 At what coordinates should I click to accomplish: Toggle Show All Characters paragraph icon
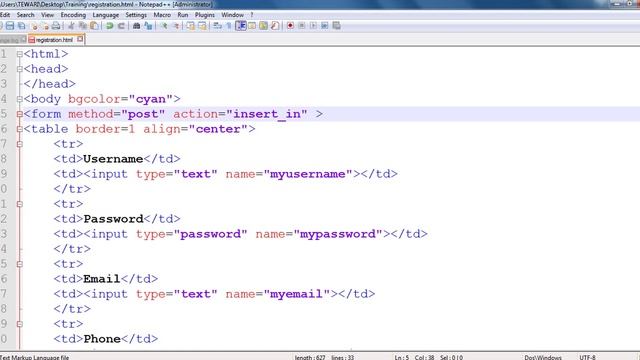[229, 26]
